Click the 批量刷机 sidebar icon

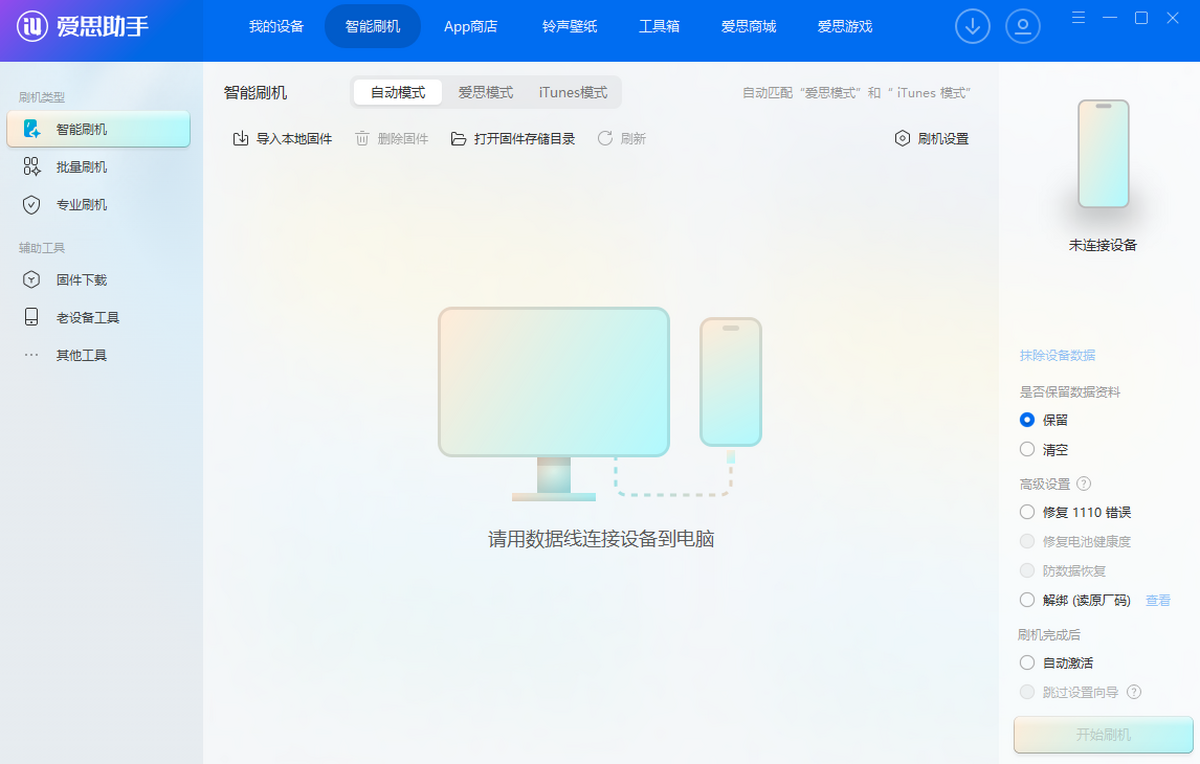coord(32,167)
